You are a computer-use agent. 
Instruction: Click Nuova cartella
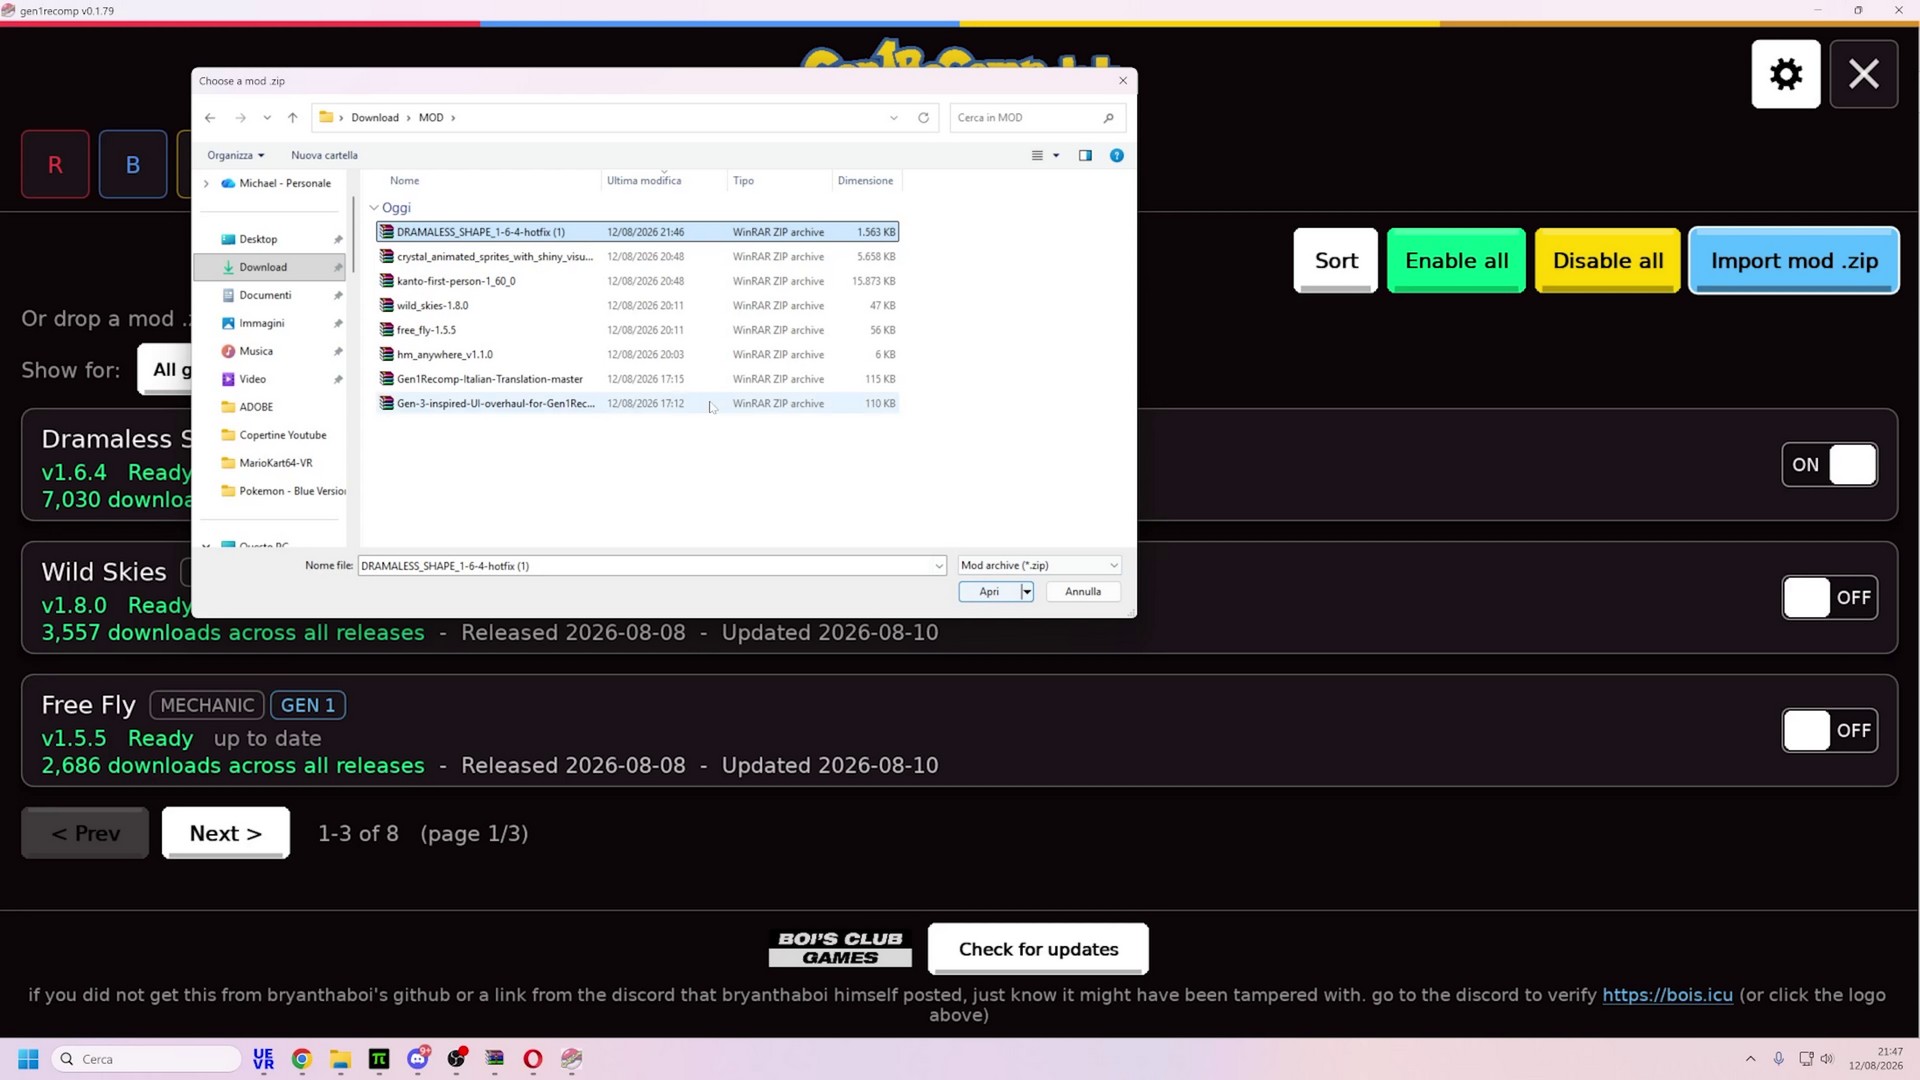(324, 156)
